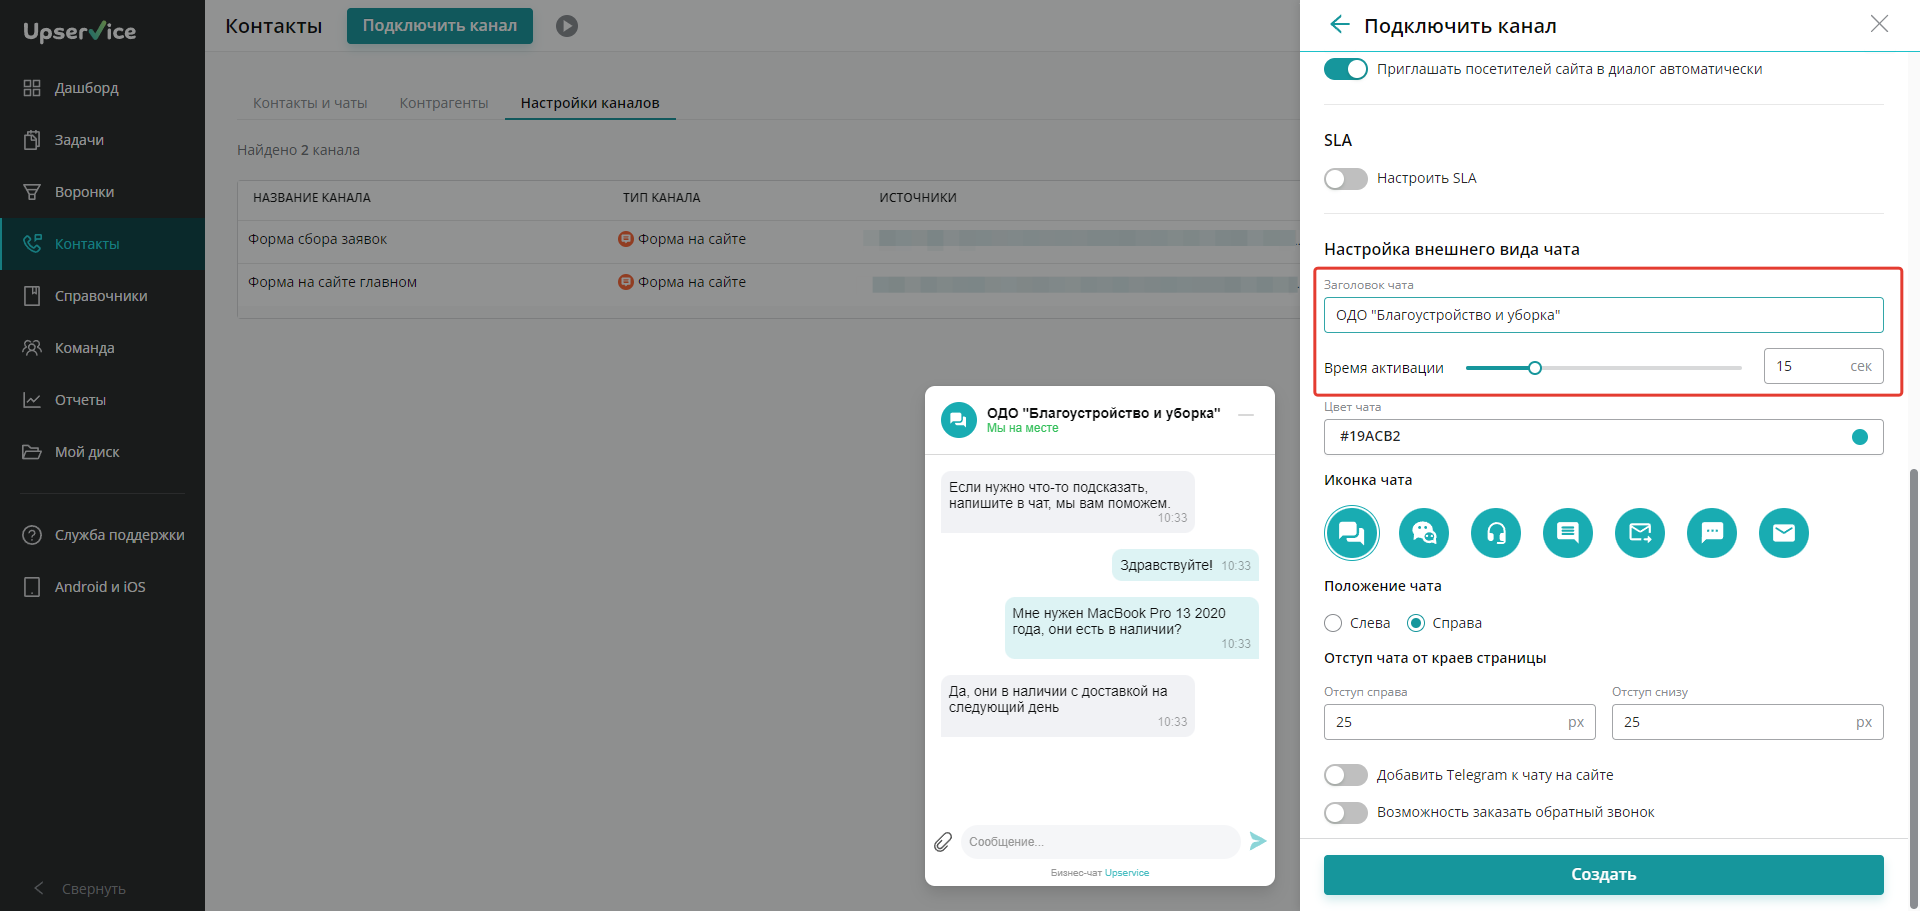1920x911 pixels.
Task: Choose the envelope chat icon
Action: [1784, 533]
